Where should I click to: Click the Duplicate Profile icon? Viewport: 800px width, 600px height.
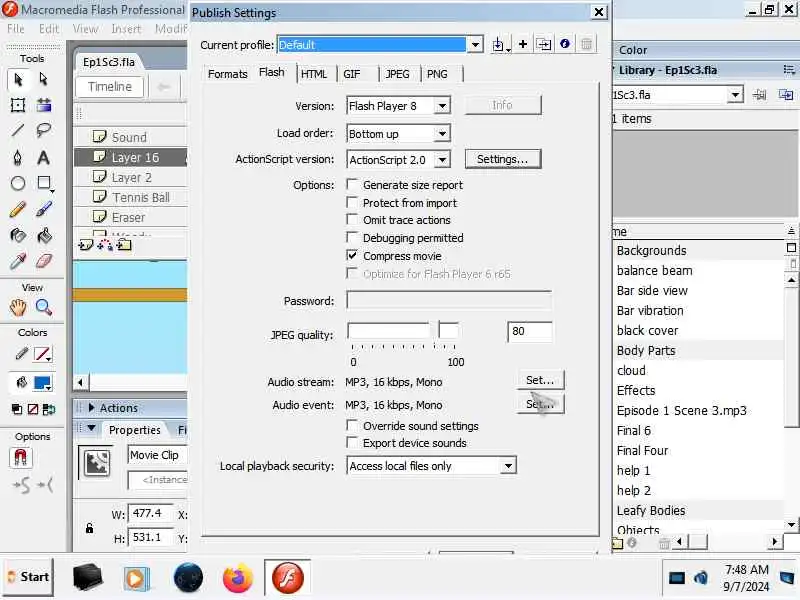point(544,44)
